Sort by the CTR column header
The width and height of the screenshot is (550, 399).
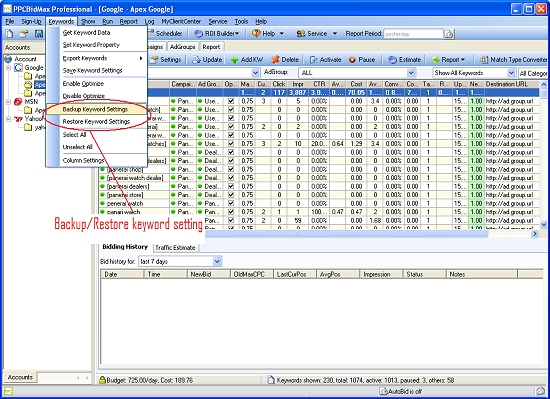pyautogui.click(x=319, y=84)
